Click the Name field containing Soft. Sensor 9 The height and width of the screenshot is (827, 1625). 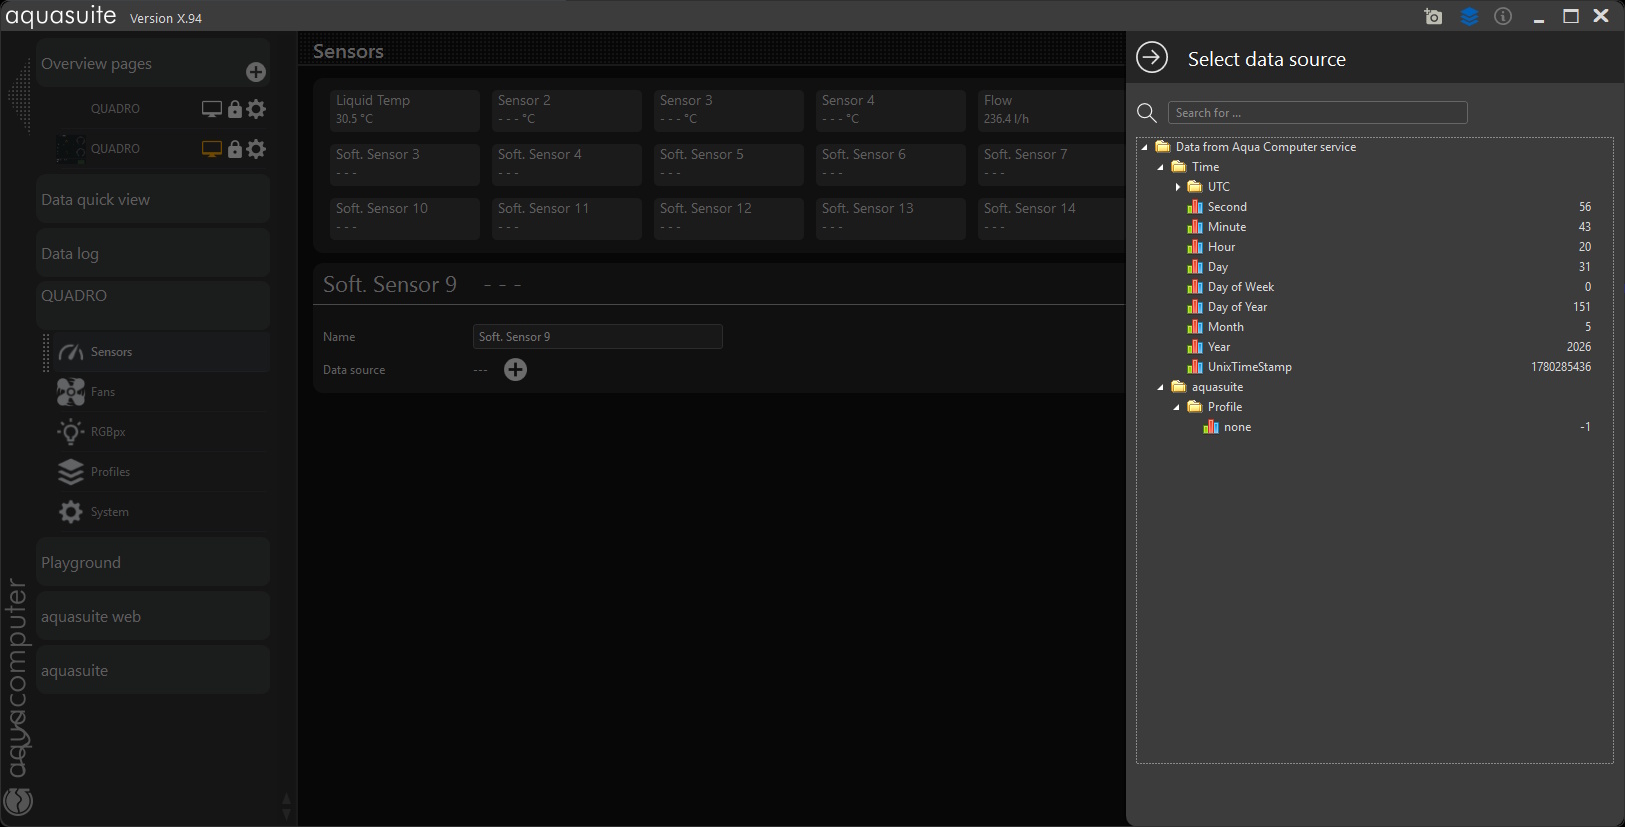click(x=598, y=337)
